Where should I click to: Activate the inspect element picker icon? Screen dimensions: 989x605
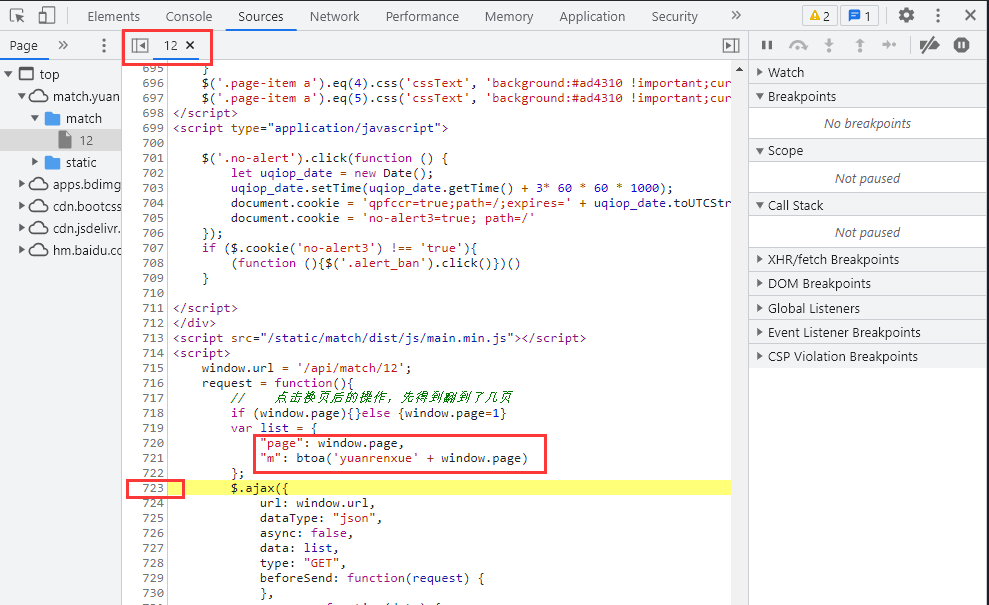pos(17,16)
